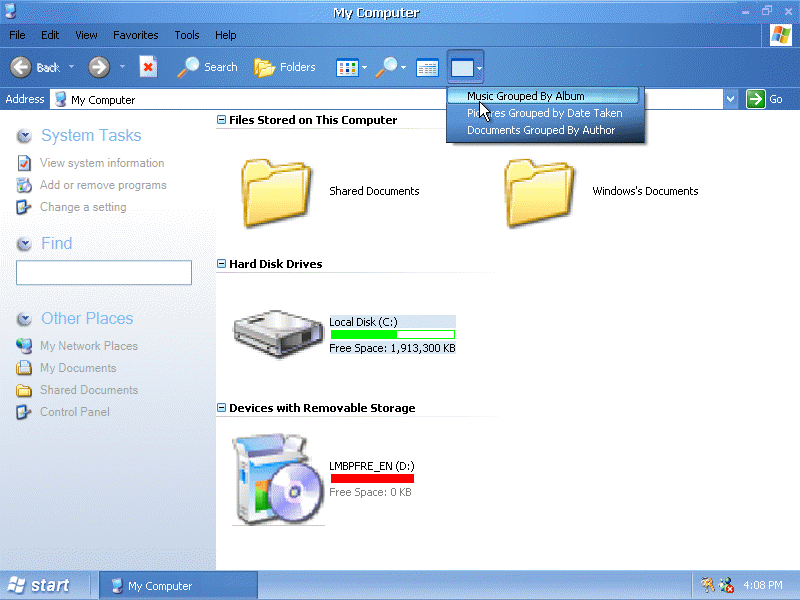The image size is (800, 600).
Task: Click the green Local Disk usage bar
Action: (x=392, y=335)
